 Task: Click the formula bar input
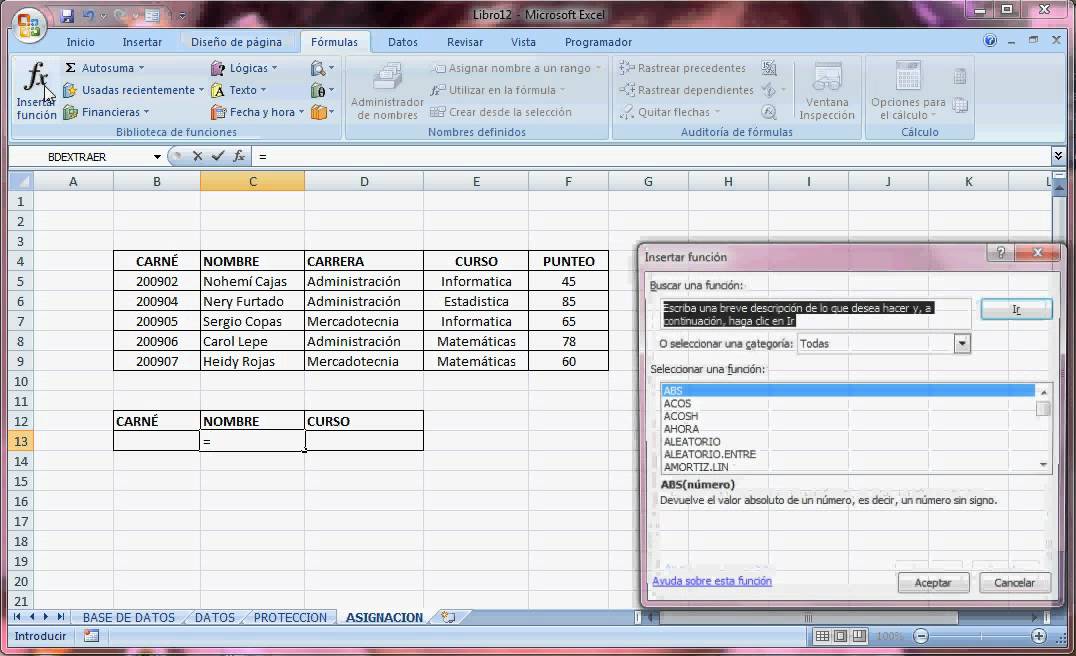tap(651, 156)
